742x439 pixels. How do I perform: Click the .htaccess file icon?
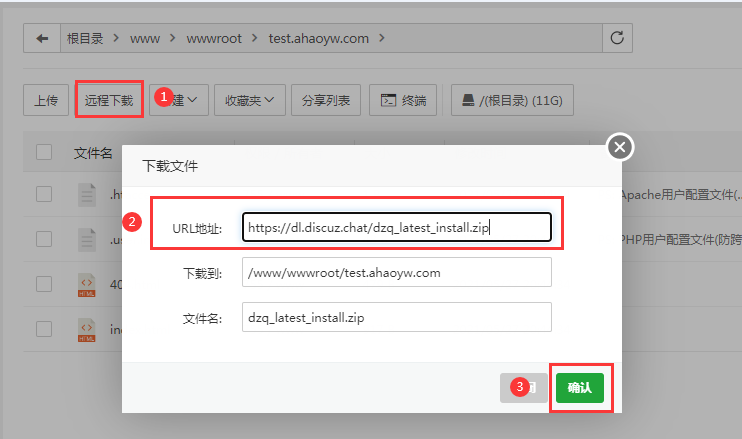[87, 194]
